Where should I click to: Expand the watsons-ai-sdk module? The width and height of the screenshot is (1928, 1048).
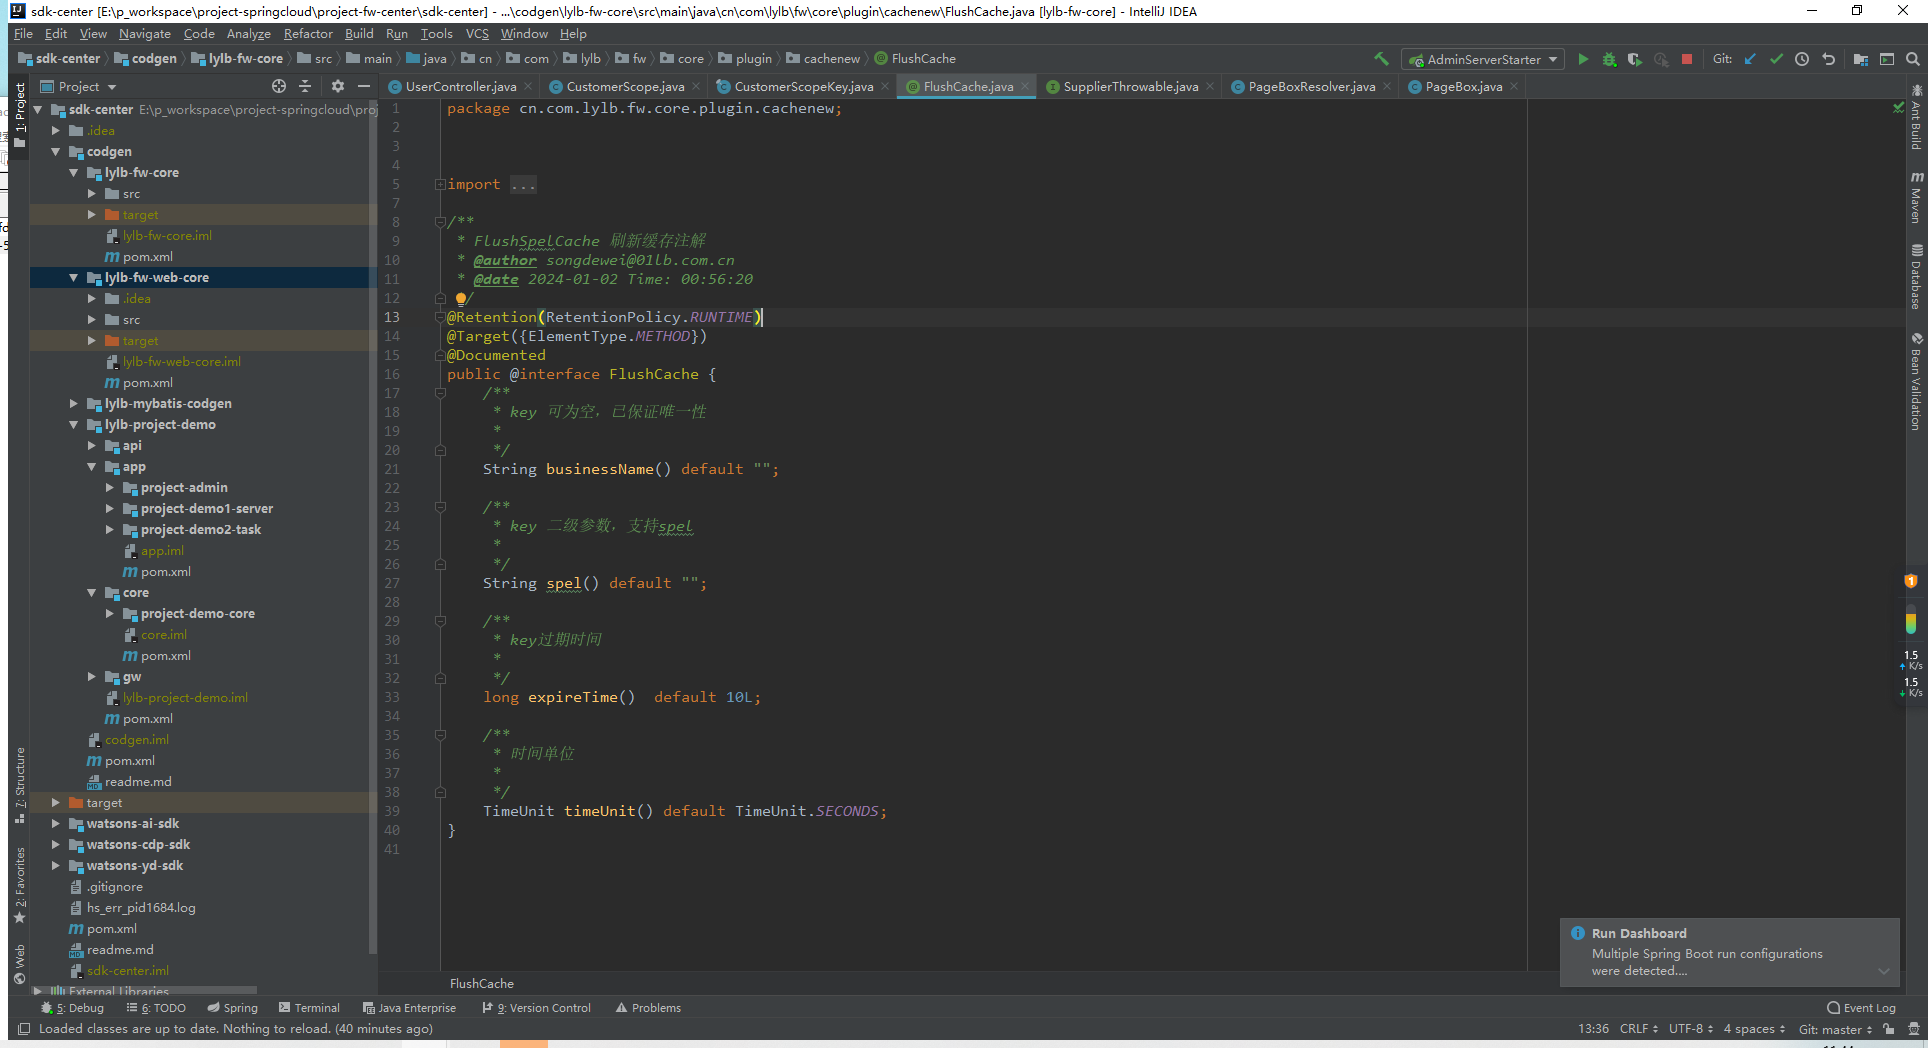(56, 824)
